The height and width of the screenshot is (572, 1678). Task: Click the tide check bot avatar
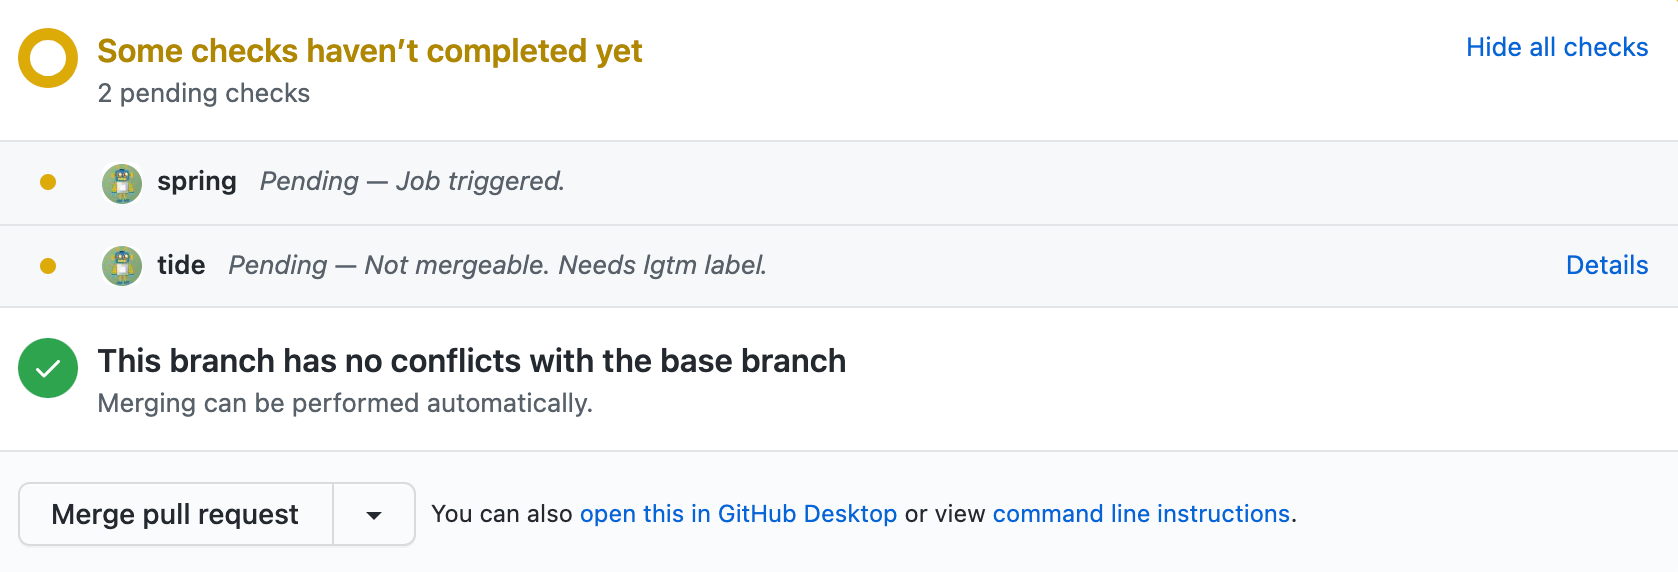122,266
